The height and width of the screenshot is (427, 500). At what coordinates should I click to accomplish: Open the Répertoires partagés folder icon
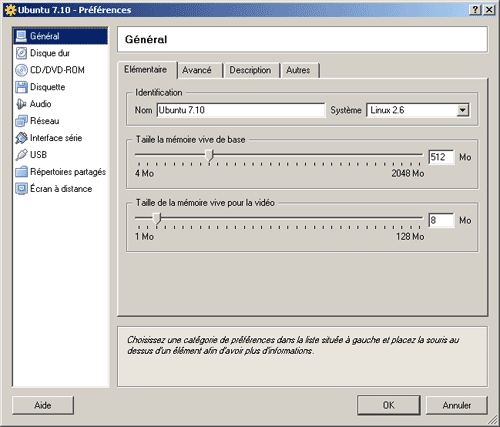point(21,172)
